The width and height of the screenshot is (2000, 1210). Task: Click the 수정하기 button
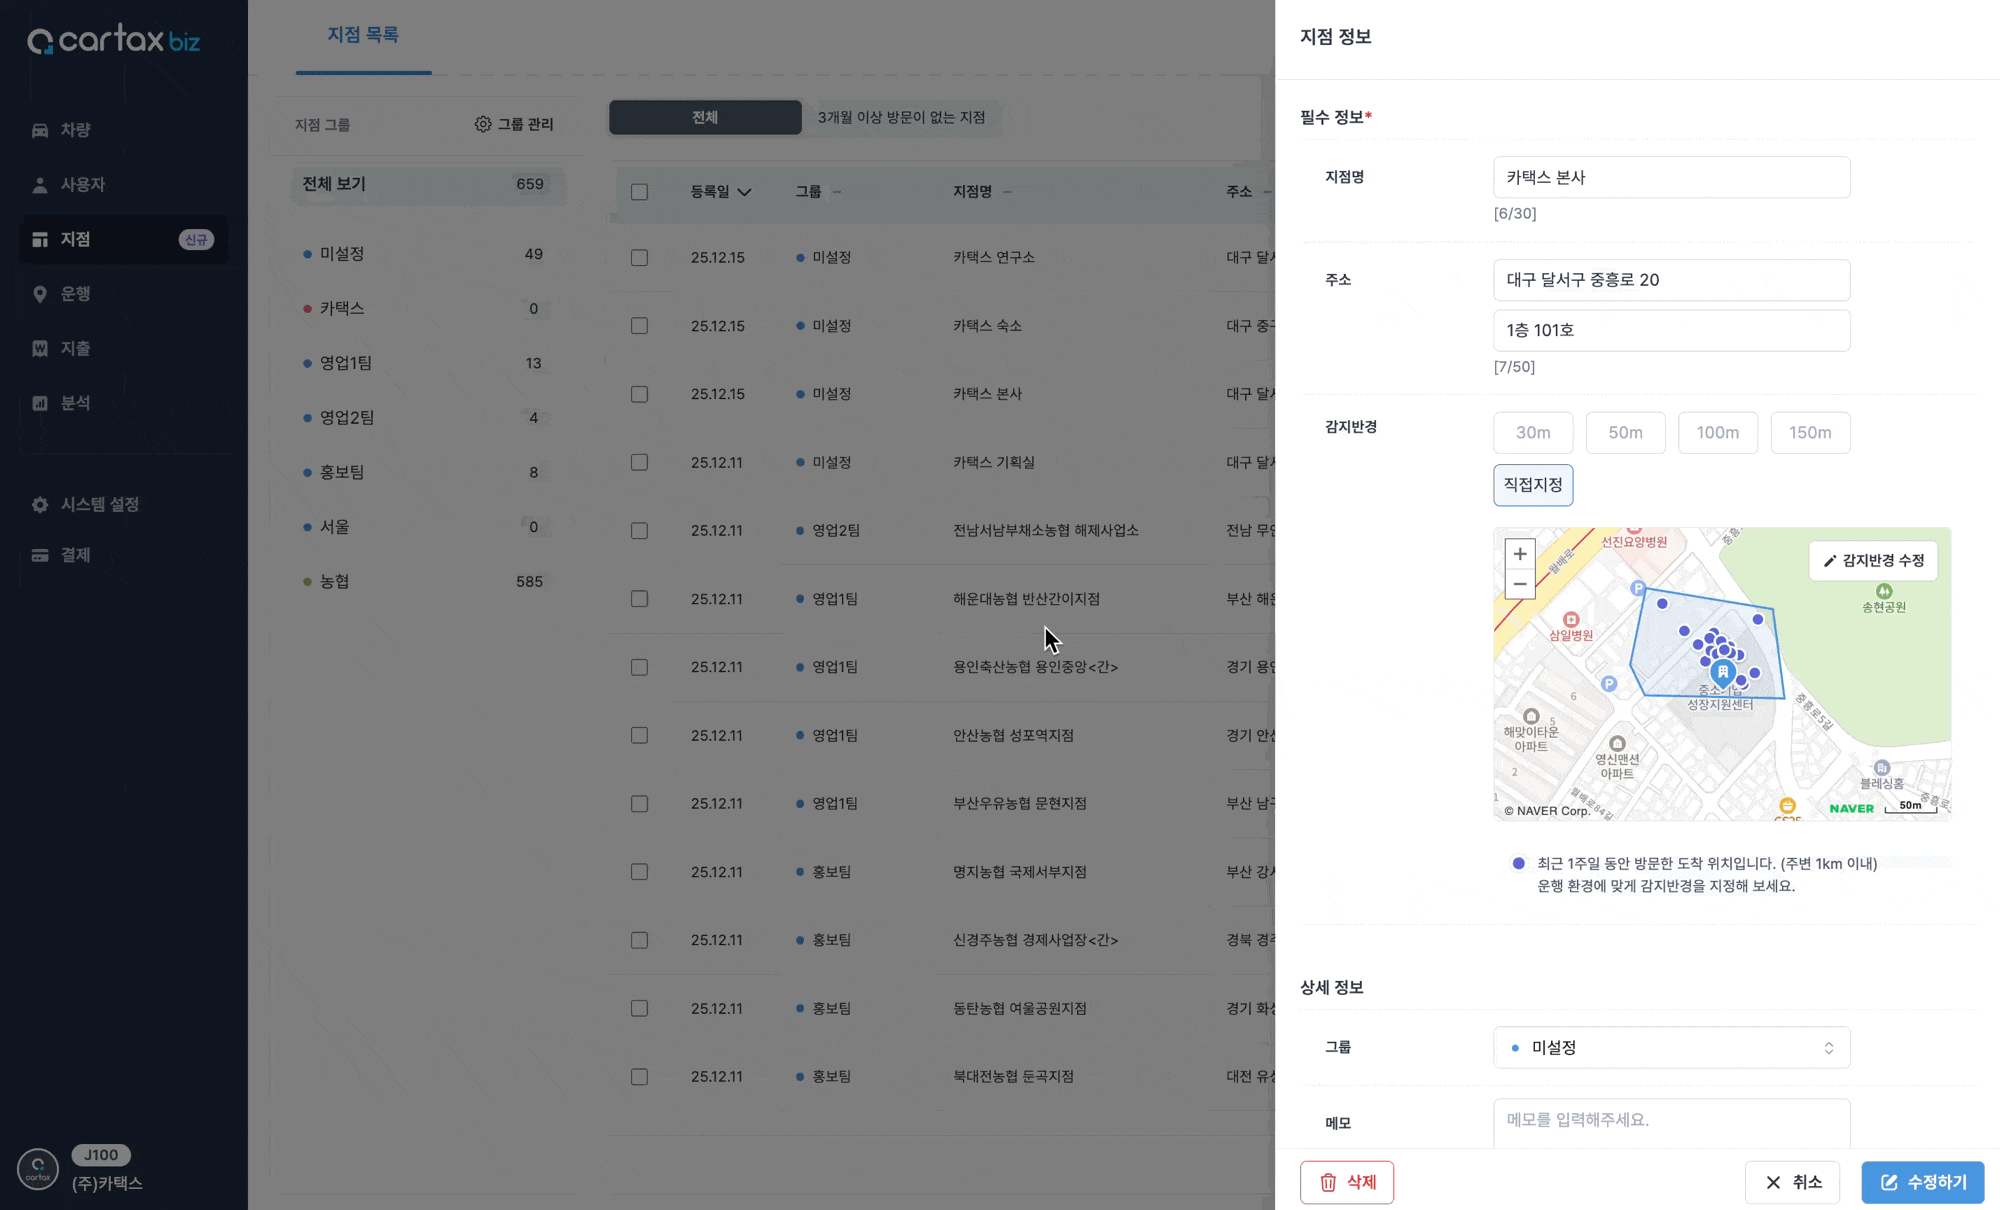(x=1922, y=1182)
